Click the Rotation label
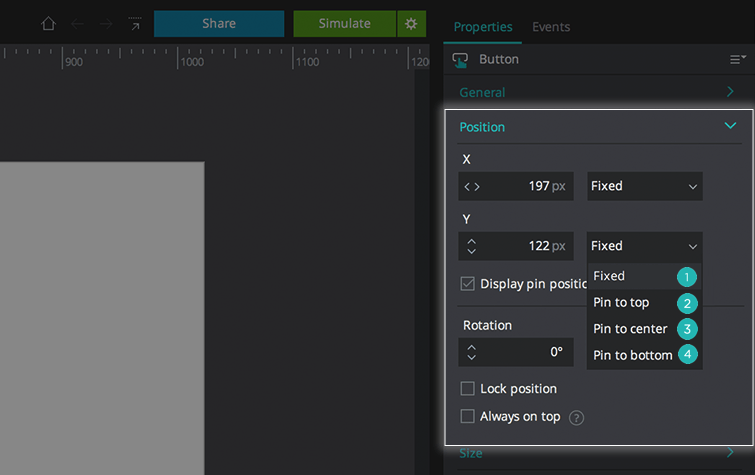Image resolution: width=755 pixels, height=475 pixels. tap(487, 326)
